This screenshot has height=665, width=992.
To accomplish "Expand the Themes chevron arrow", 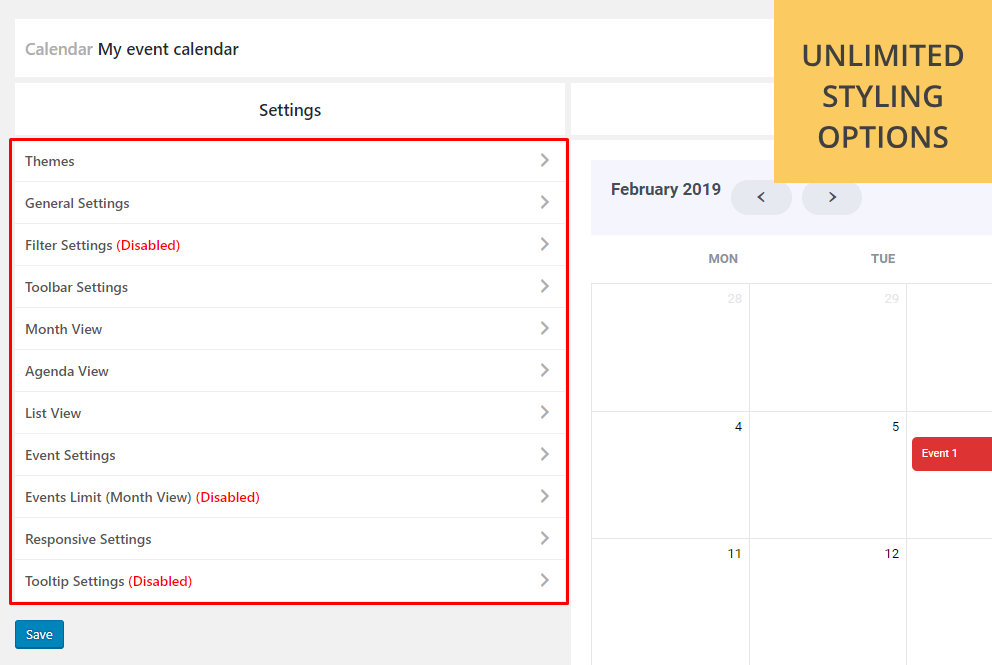I will pyautogui.click(x=544, y=160).
